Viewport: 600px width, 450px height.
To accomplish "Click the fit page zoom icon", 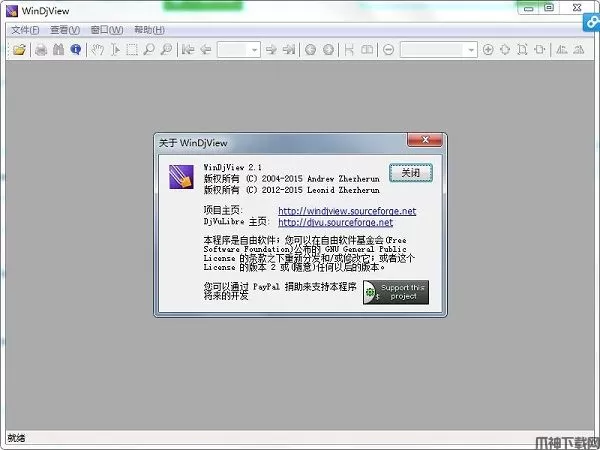I will pyautogui.click(x=505, y=50).
